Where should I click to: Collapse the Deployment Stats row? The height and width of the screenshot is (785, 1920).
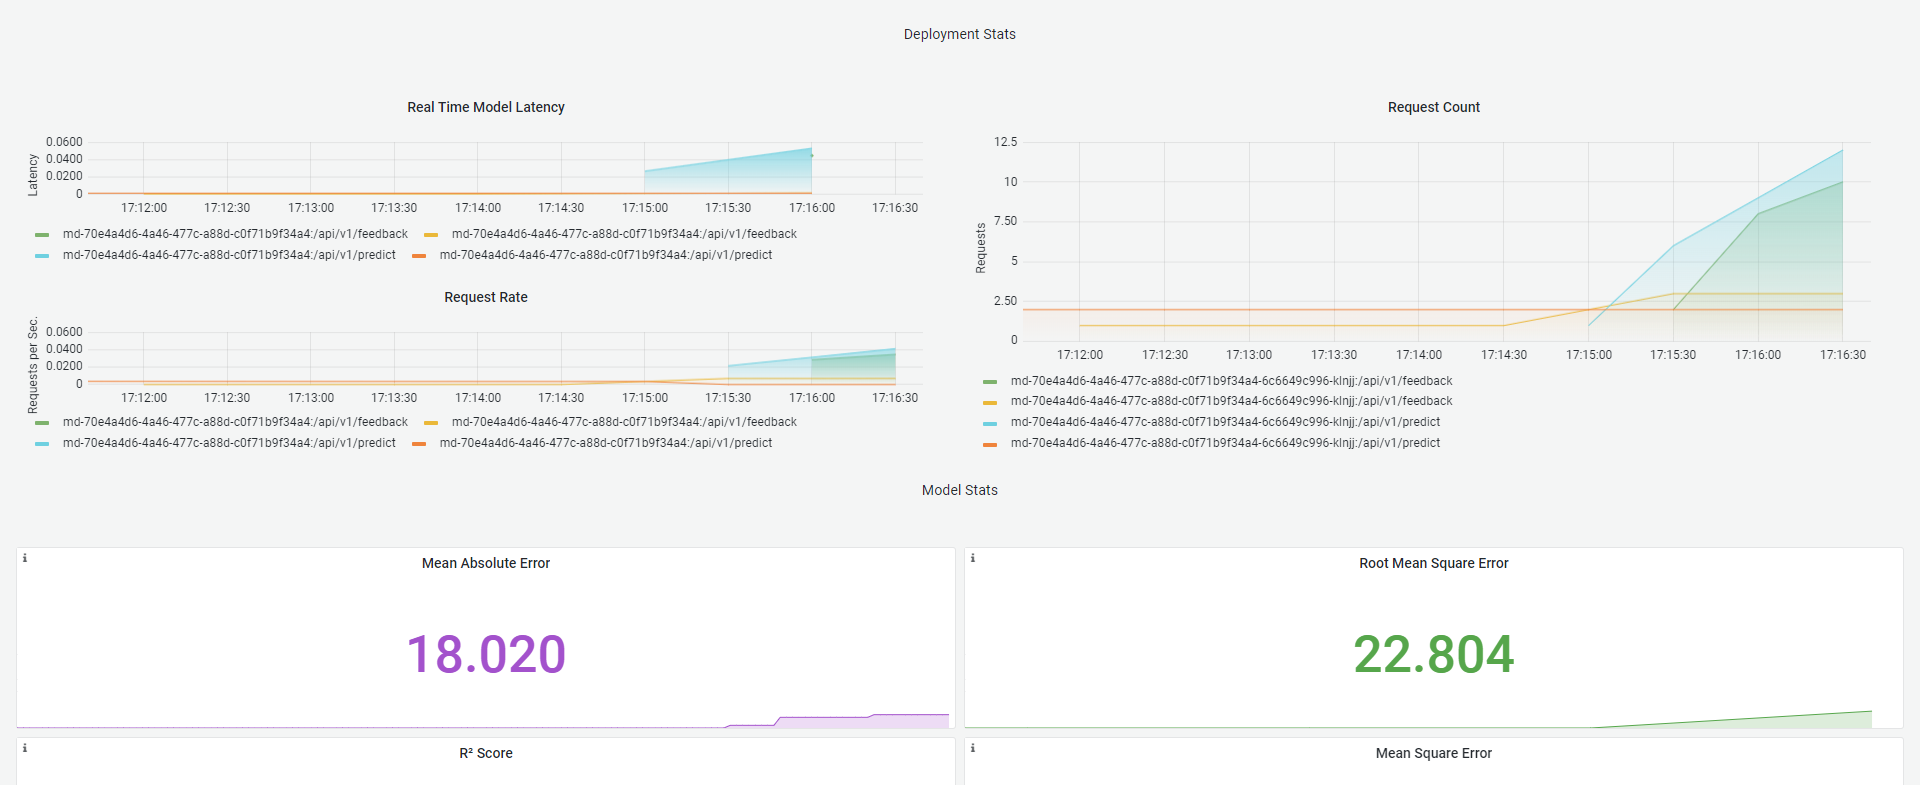click(960, 34)
